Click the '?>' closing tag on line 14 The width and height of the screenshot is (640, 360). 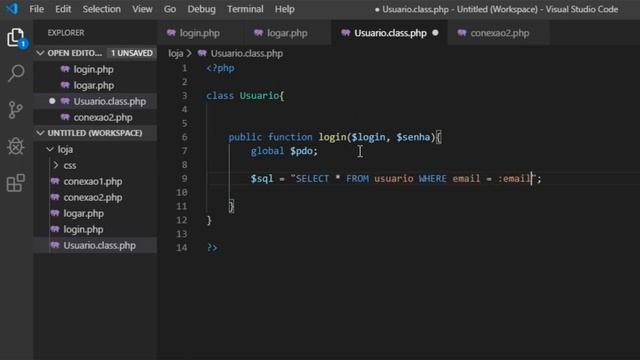coord(212,247)
